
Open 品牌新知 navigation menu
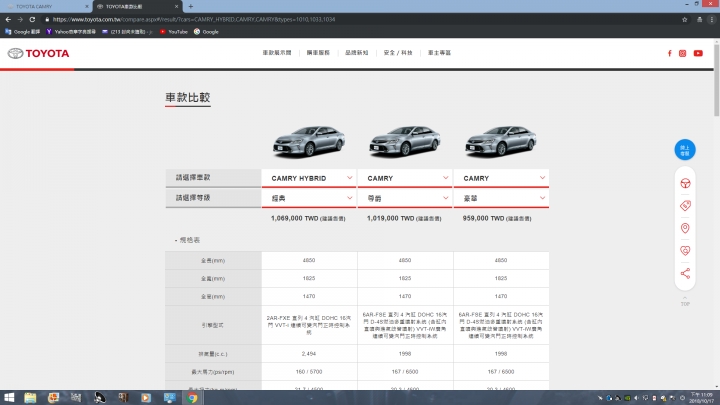pyautogui.click(x=356, y=53)
